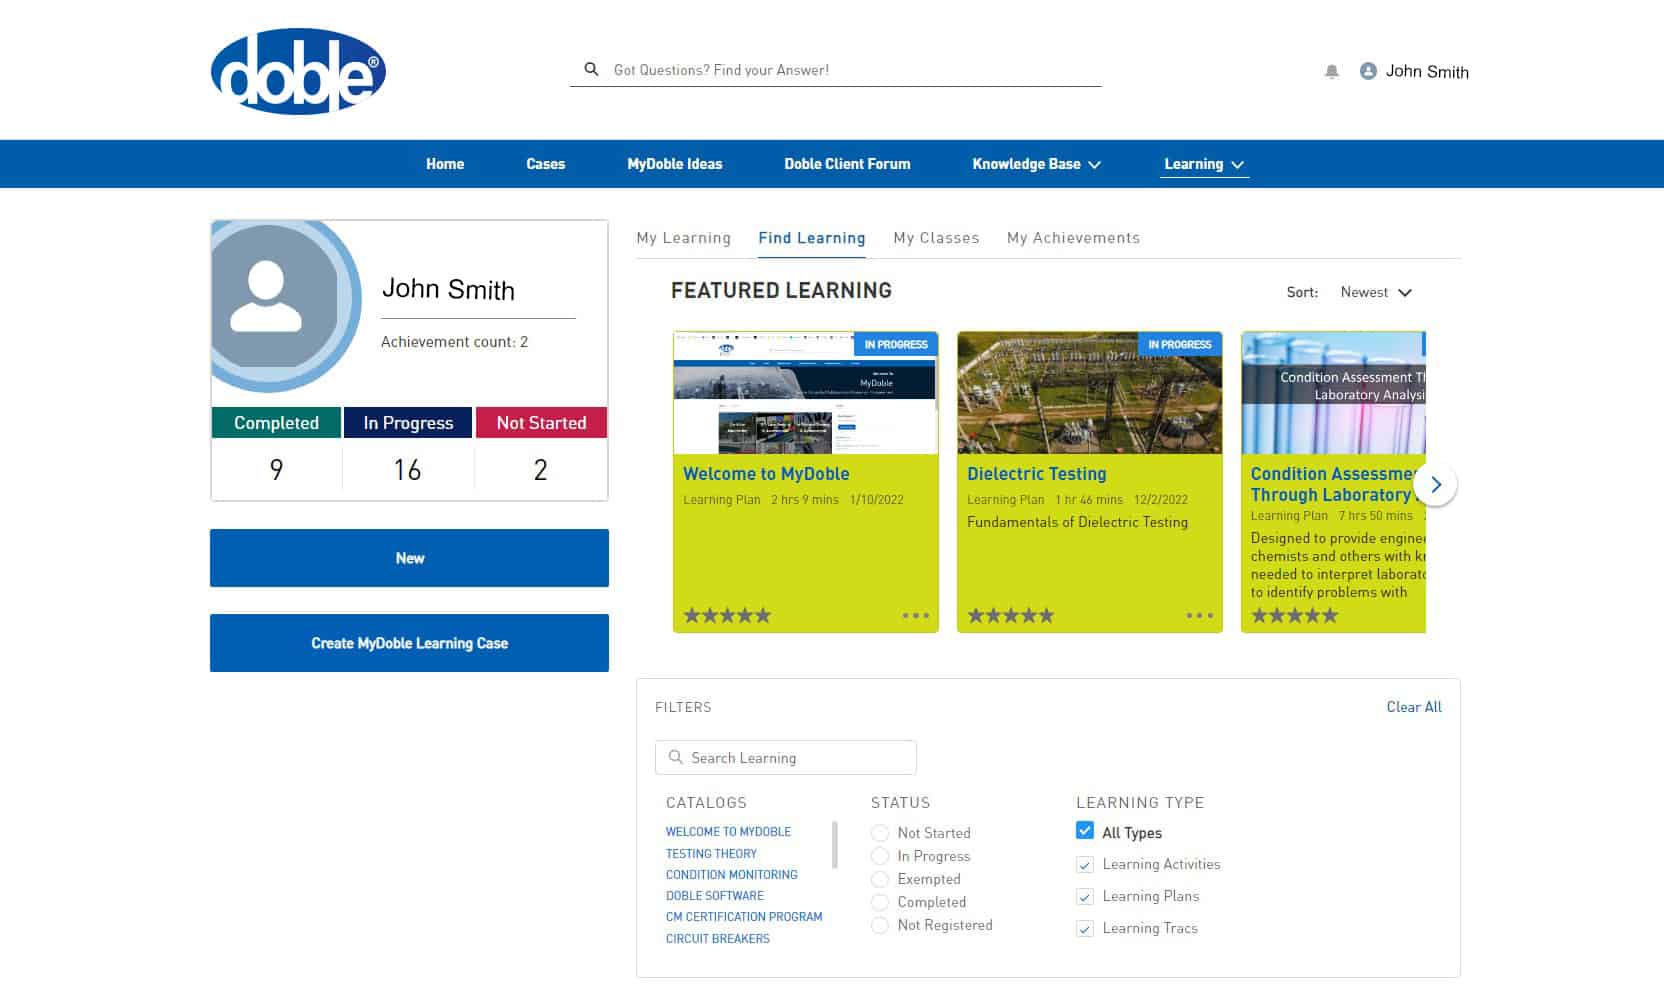This screenshot has width=1664, height=1000.
Task: Expand the Knowledge Base menu
Action: click(1036, 164)
